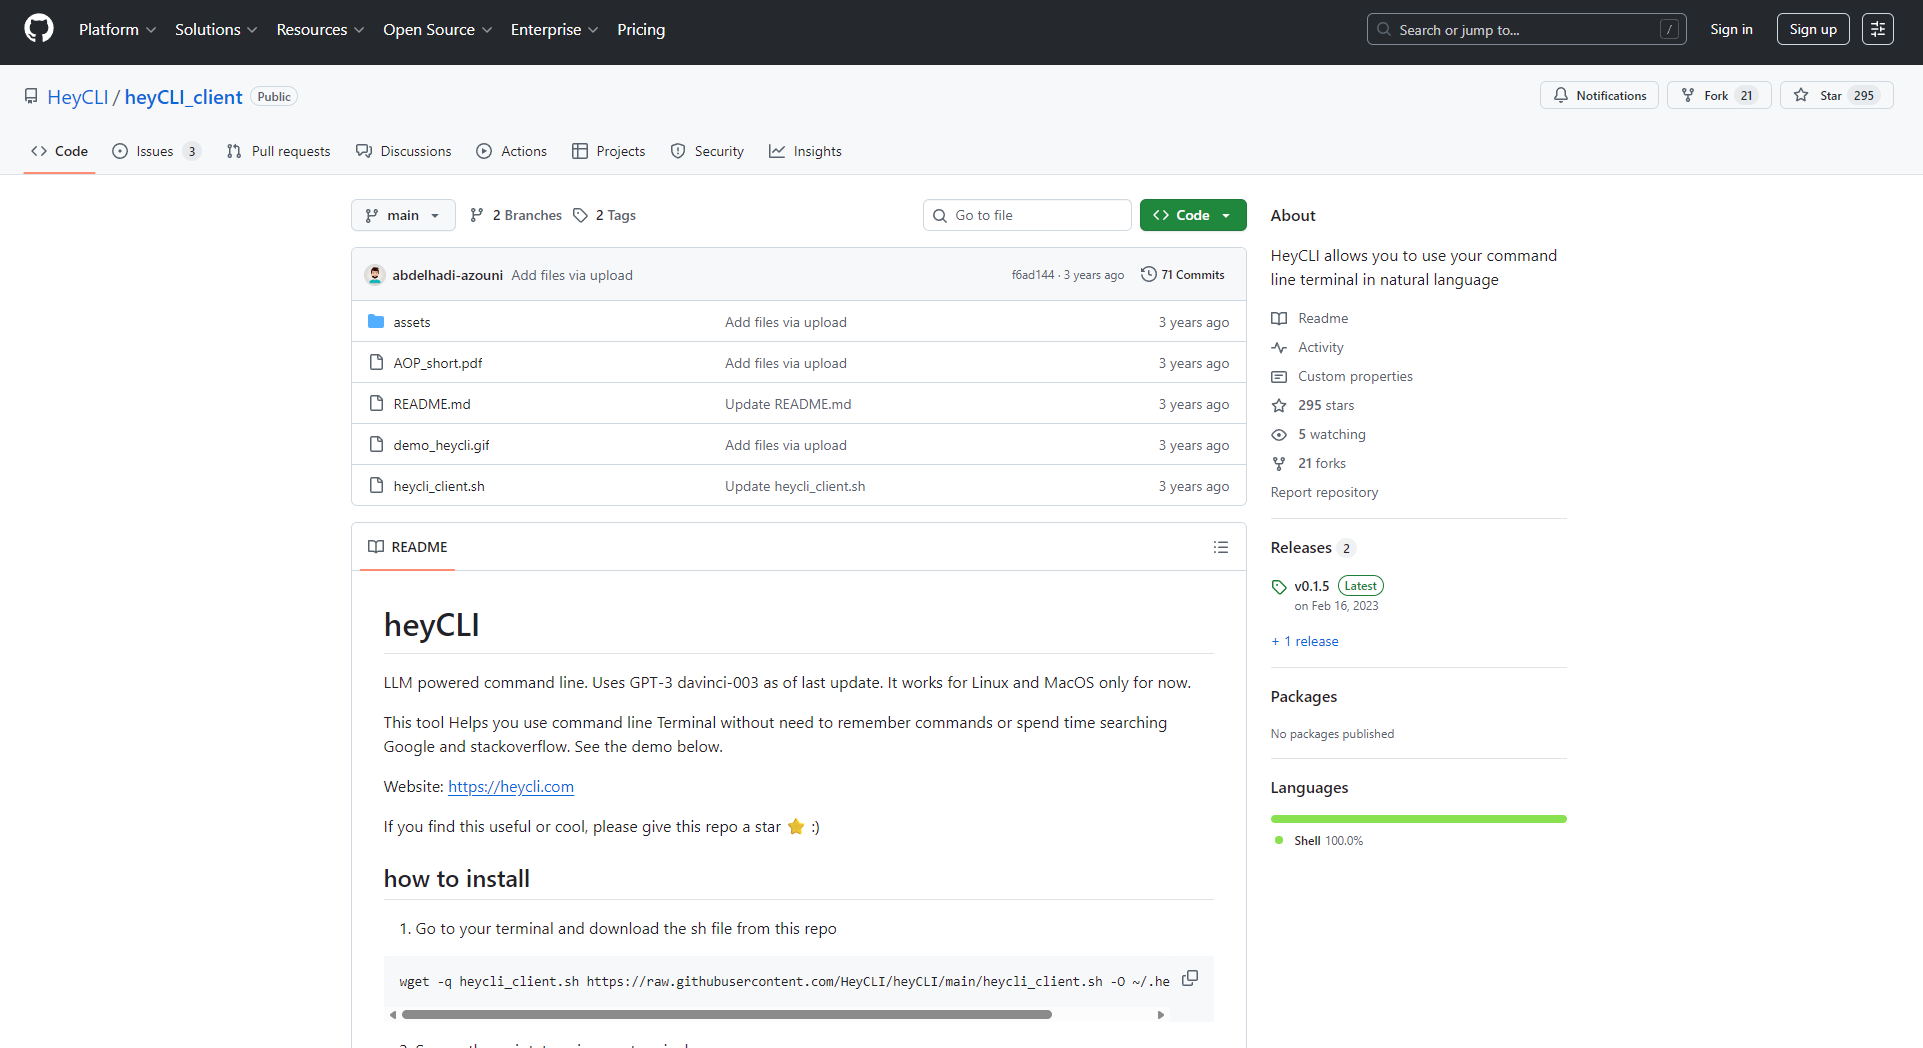Open the https://heycli.com website link

coord(511,787)
